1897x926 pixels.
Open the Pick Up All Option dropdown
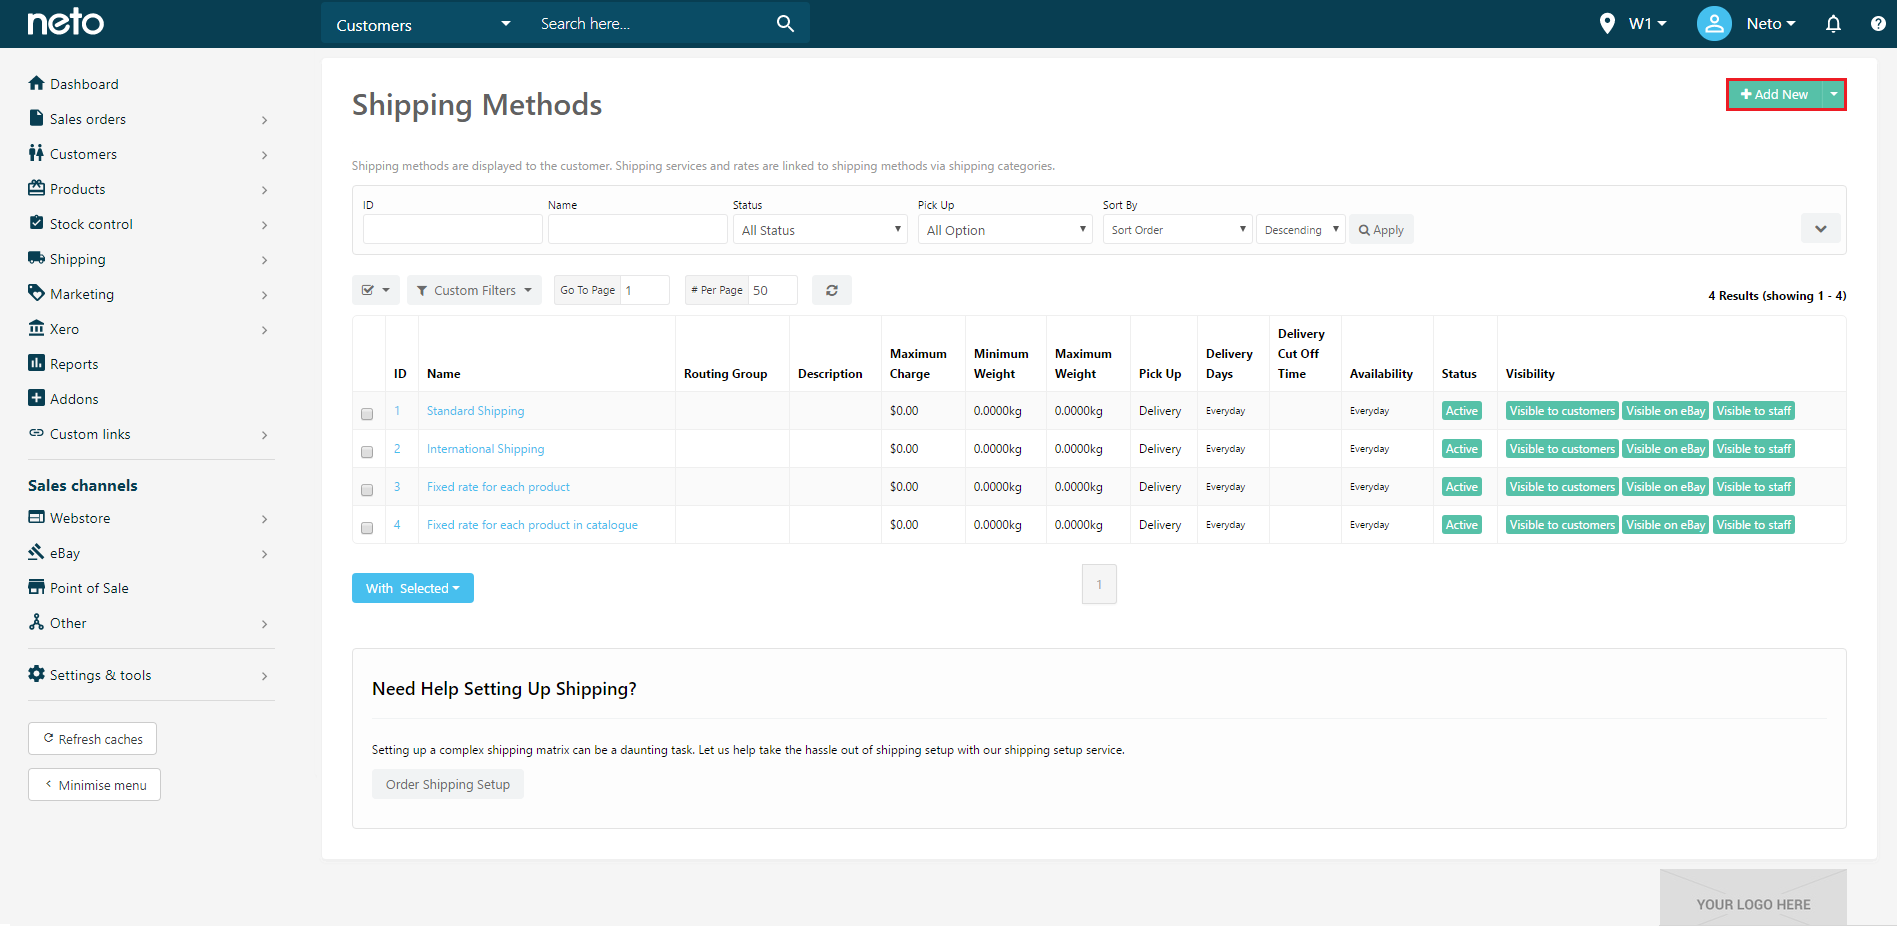pos(1005,230)
